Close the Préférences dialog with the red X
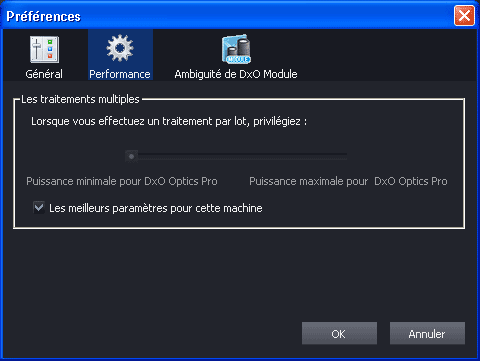 point(464,15)
